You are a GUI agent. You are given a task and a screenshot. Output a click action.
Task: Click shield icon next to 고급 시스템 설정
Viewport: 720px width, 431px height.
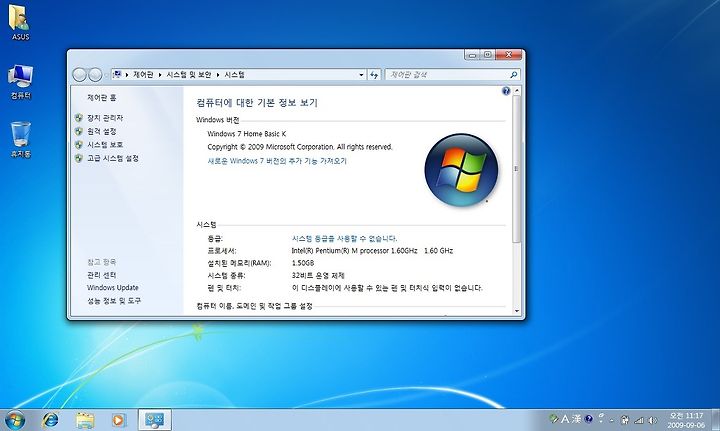pos(79,158)
